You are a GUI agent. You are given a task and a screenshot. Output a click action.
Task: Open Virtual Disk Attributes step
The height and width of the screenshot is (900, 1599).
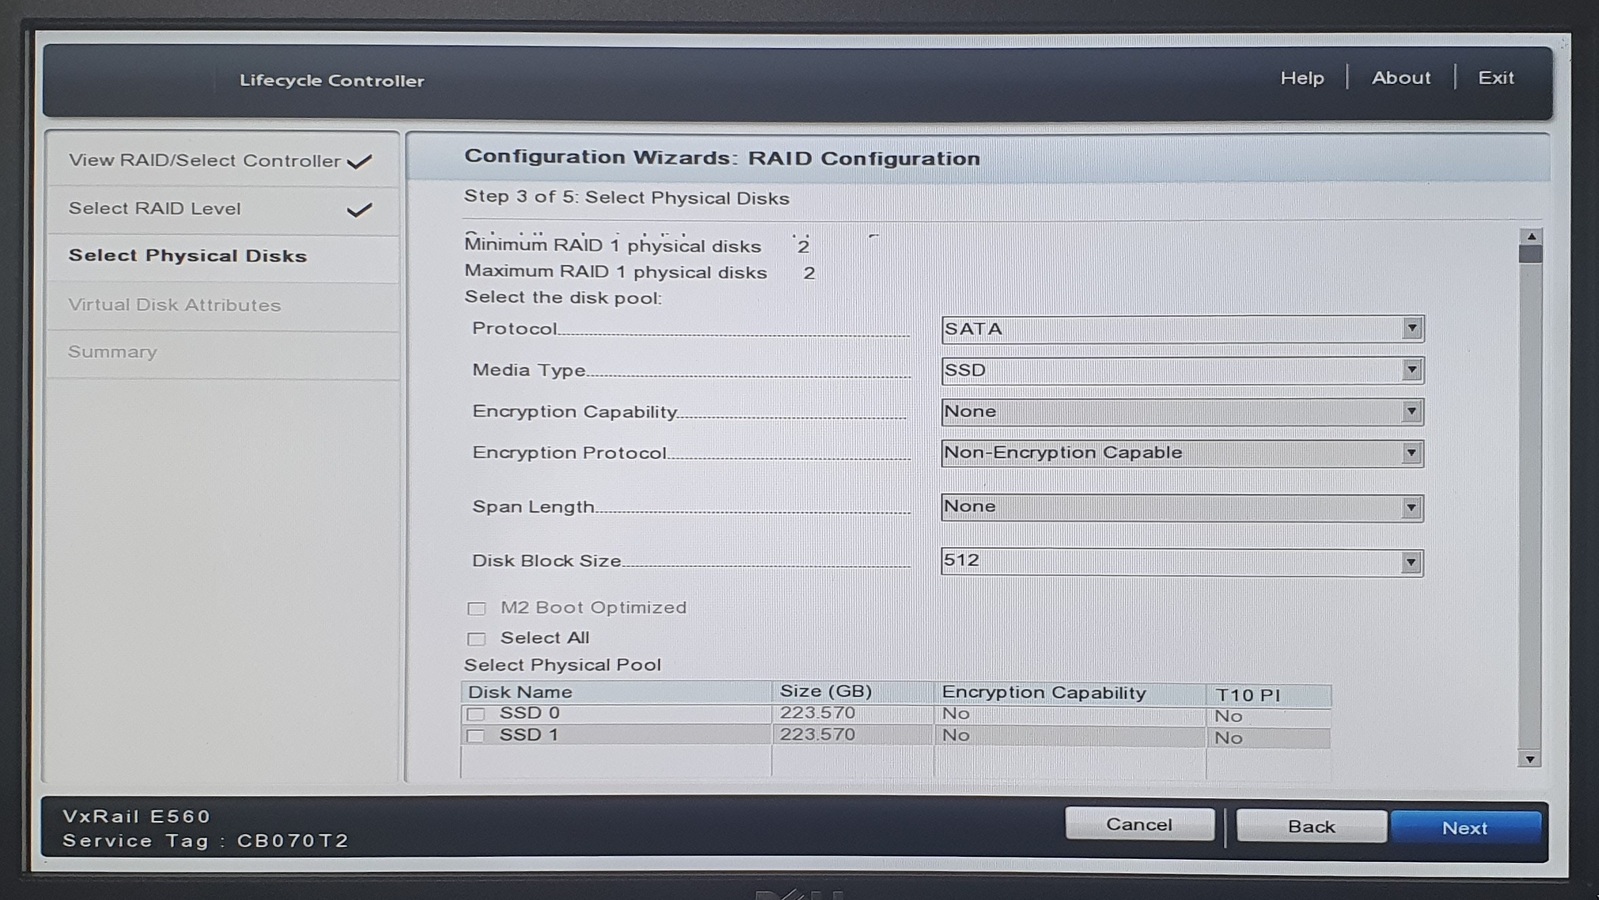222,305
